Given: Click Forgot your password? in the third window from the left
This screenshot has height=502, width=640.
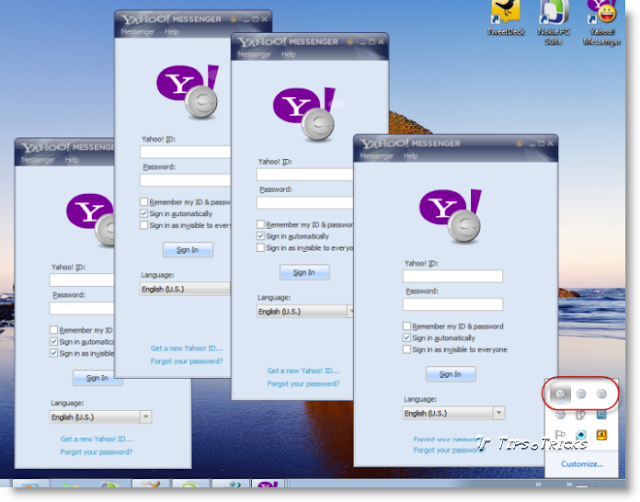Looking at the screenshot, I should (303, 384).
